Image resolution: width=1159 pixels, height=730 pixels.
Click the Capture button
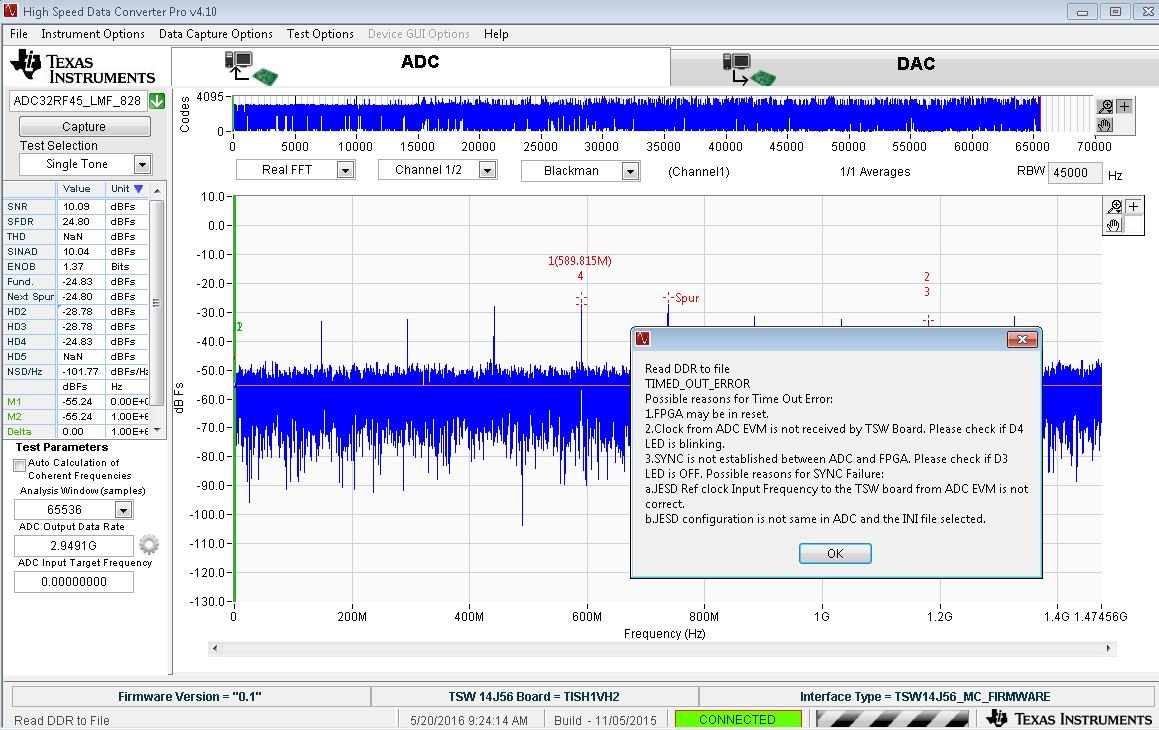pos(84,126)
